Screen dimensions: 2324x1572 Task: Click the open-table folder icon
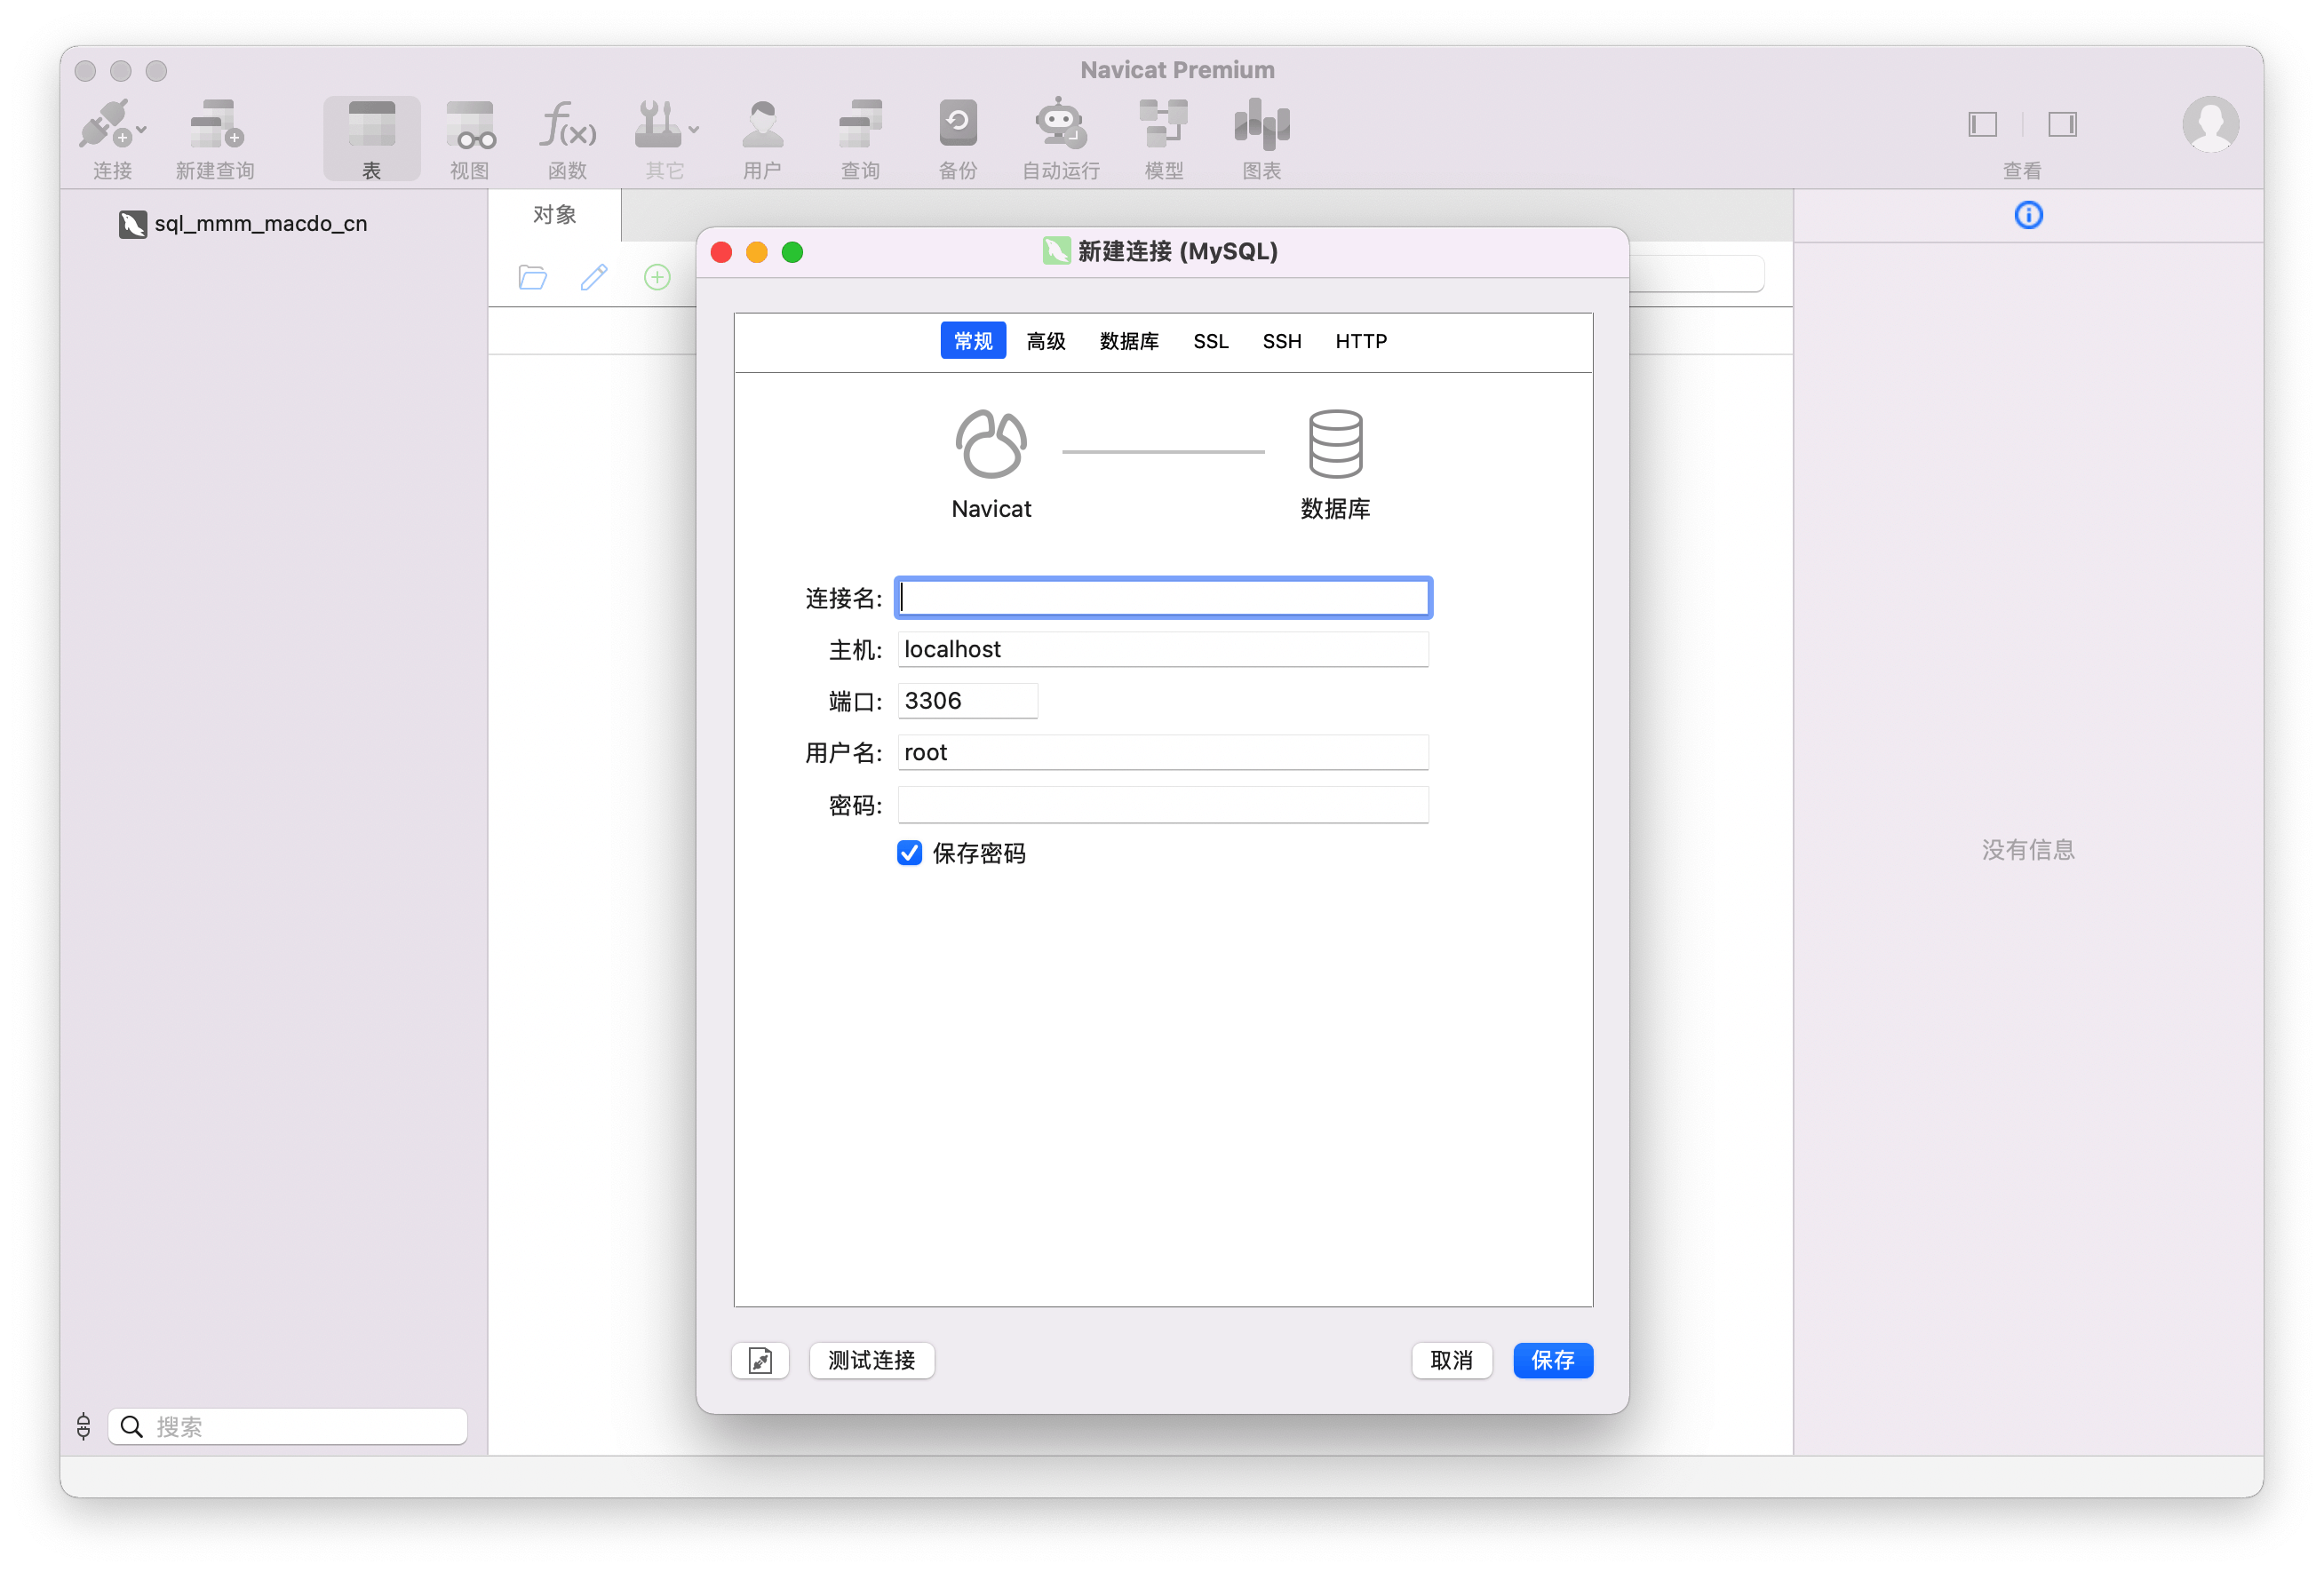533,277
